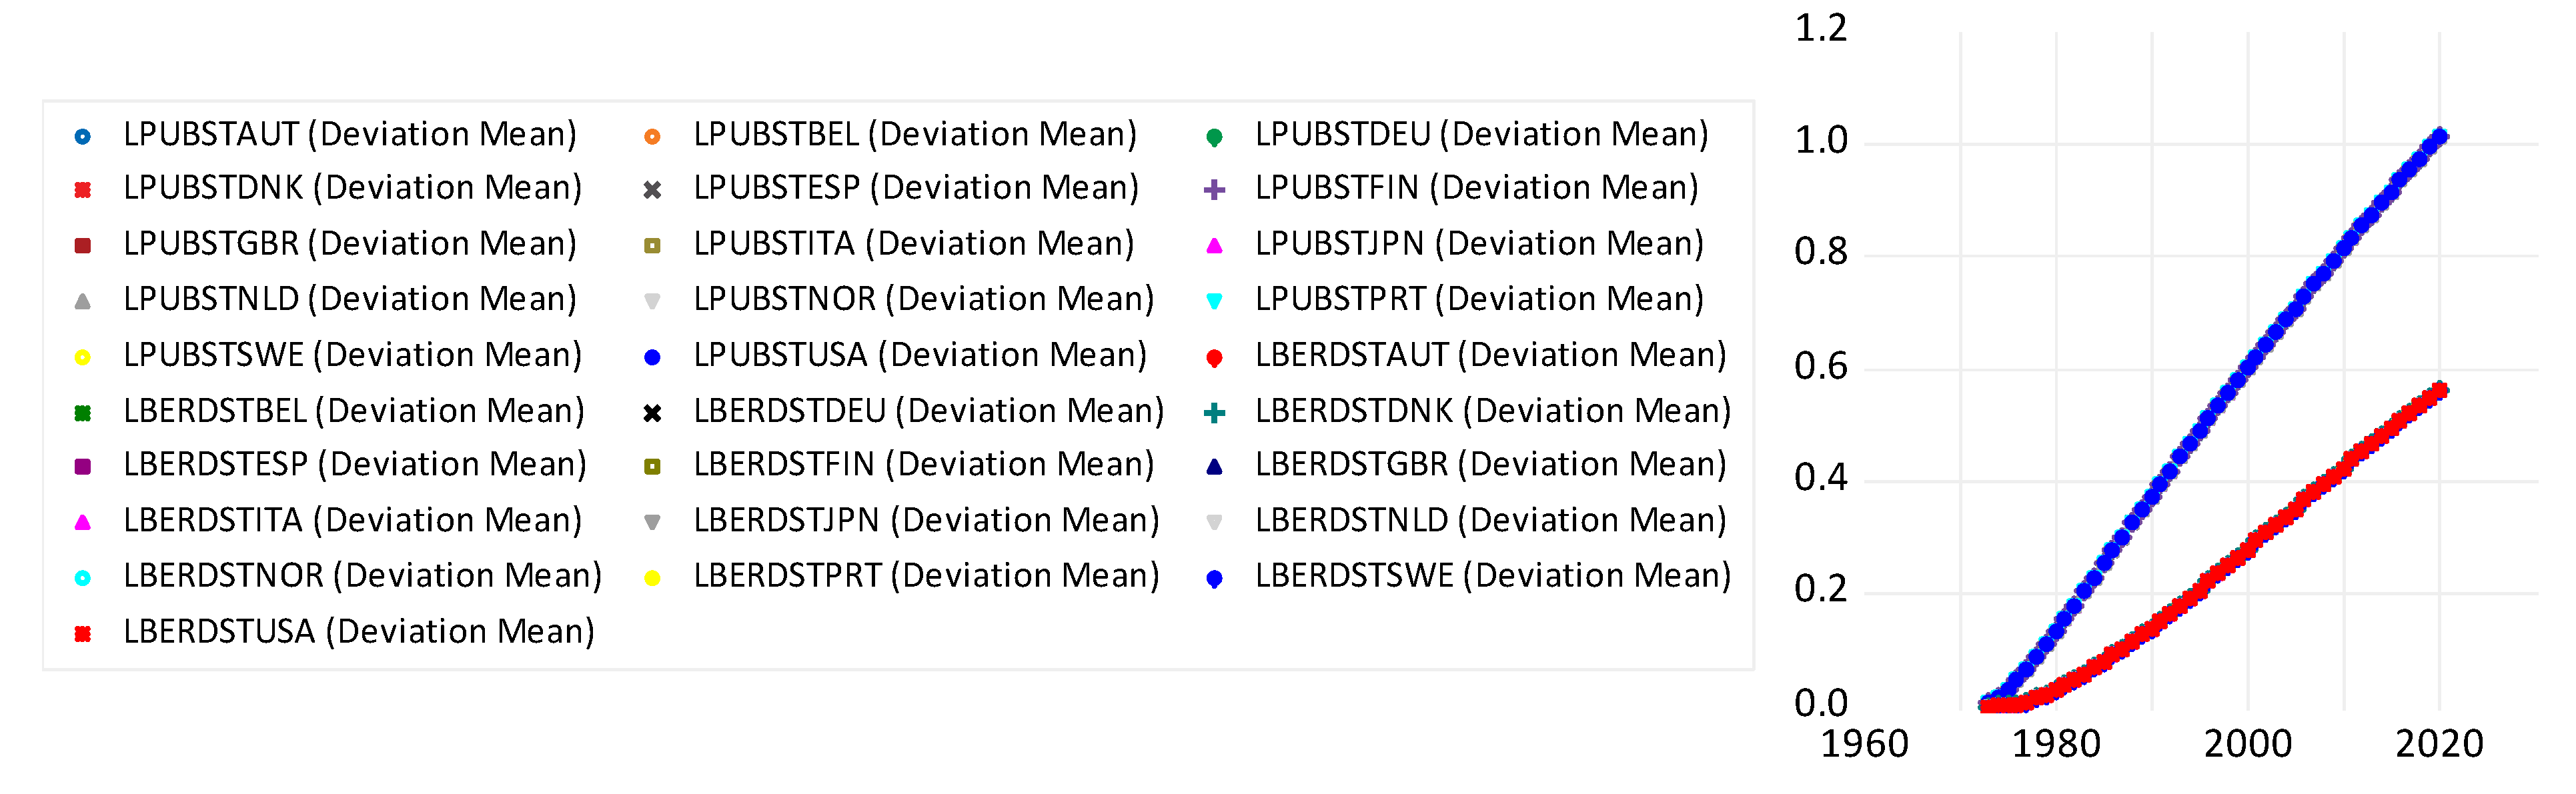2576x794 pixels.
Task: Click the LPUBSTBEL orange circle legend marker
Action: 652,136
